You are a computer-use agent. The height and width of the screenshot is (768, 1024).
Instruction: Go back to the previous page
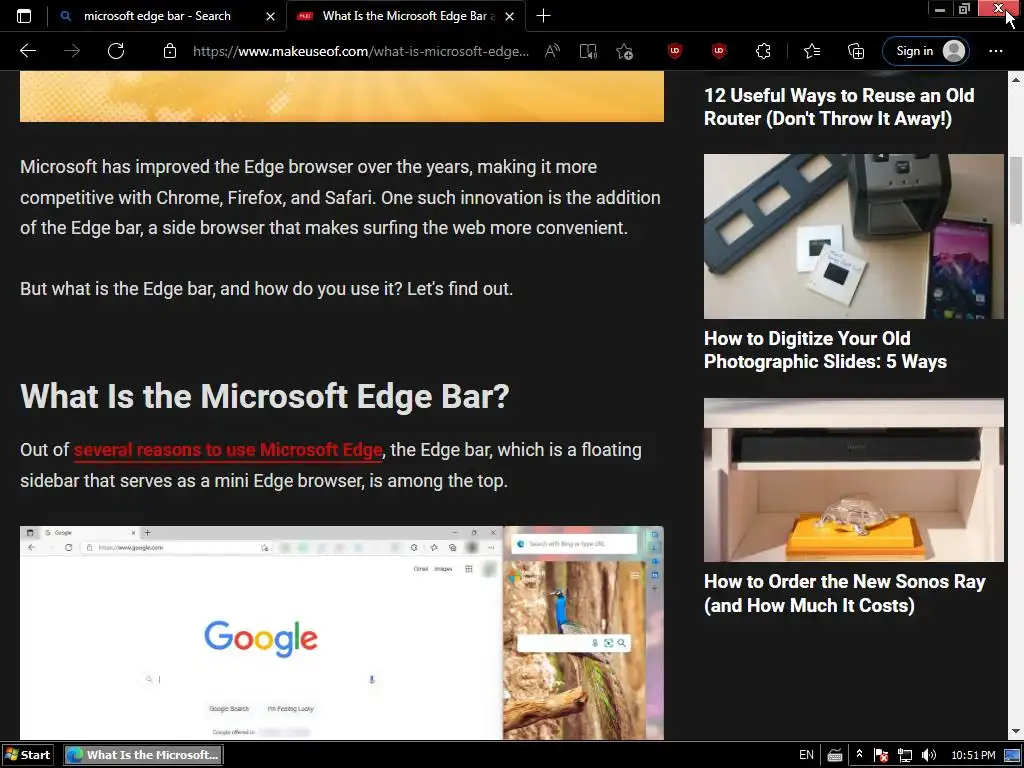click(x=28, y=51)
